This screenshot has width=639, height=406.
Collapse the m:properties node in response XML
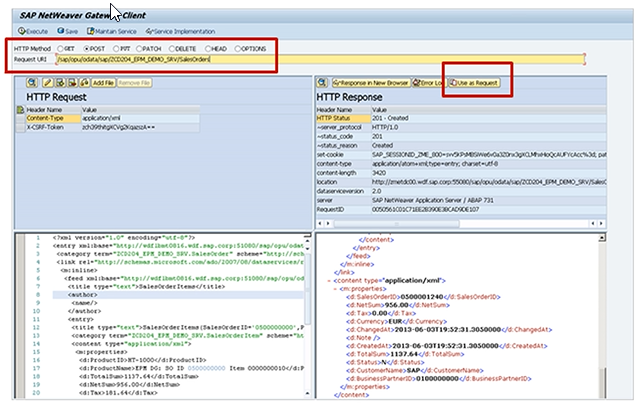coord(337,290)
